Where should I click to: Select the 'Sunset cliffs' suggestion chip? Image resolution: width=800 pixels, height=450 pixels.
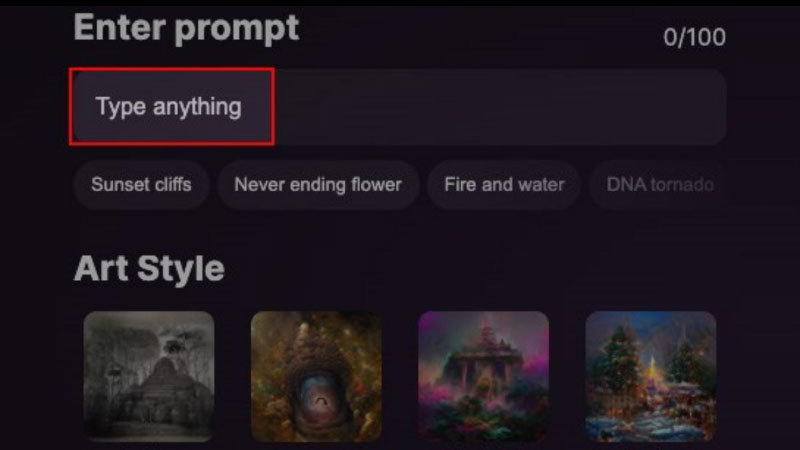pos(141,185)
